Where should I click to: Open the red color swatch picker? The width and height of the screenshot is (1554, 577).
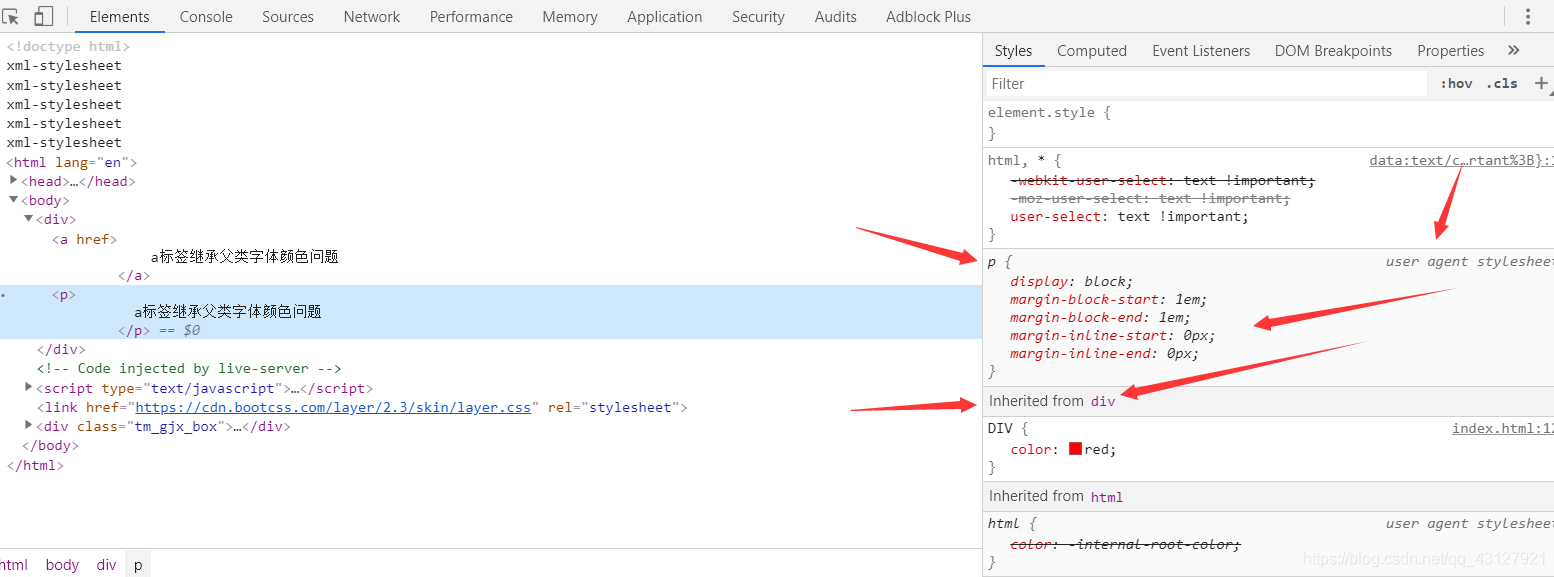pyautogui.click(x=1075, y=449)
